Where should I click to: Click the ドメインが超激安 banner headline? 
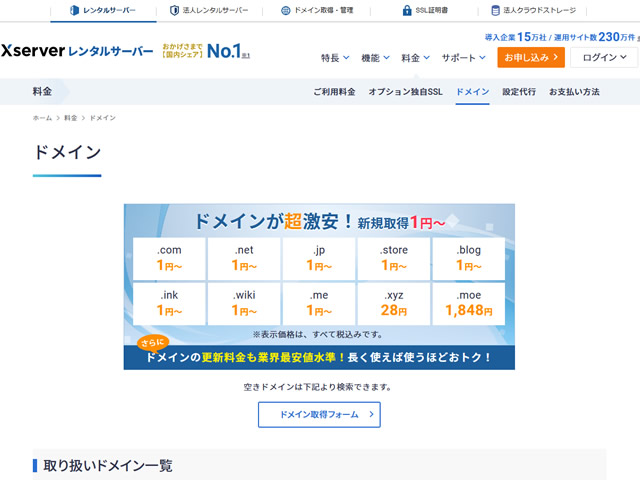tap(320, 222)
